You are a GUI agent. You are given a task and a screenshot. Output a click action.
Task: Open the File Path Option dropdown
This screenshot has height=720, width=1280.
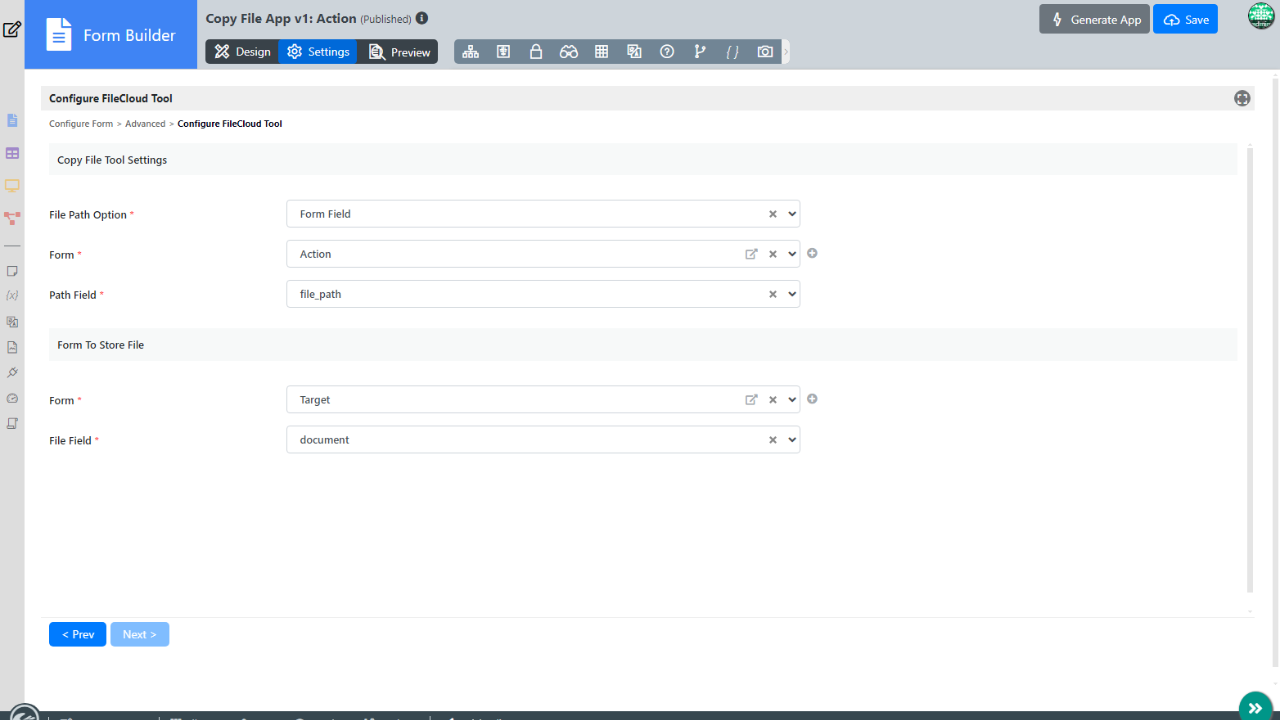[x=792, y=214]
